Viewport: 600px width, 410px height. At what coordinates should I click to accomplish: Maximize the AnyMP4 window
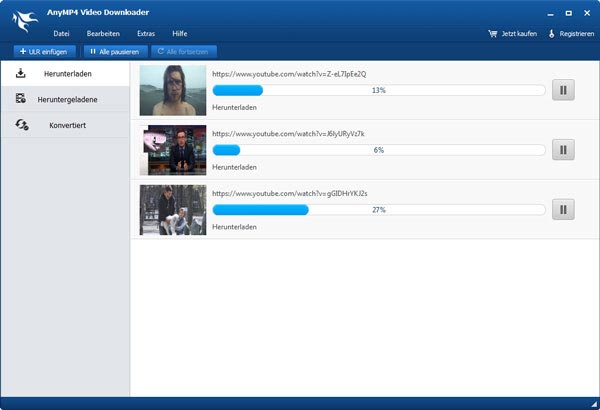pos(569,13)
